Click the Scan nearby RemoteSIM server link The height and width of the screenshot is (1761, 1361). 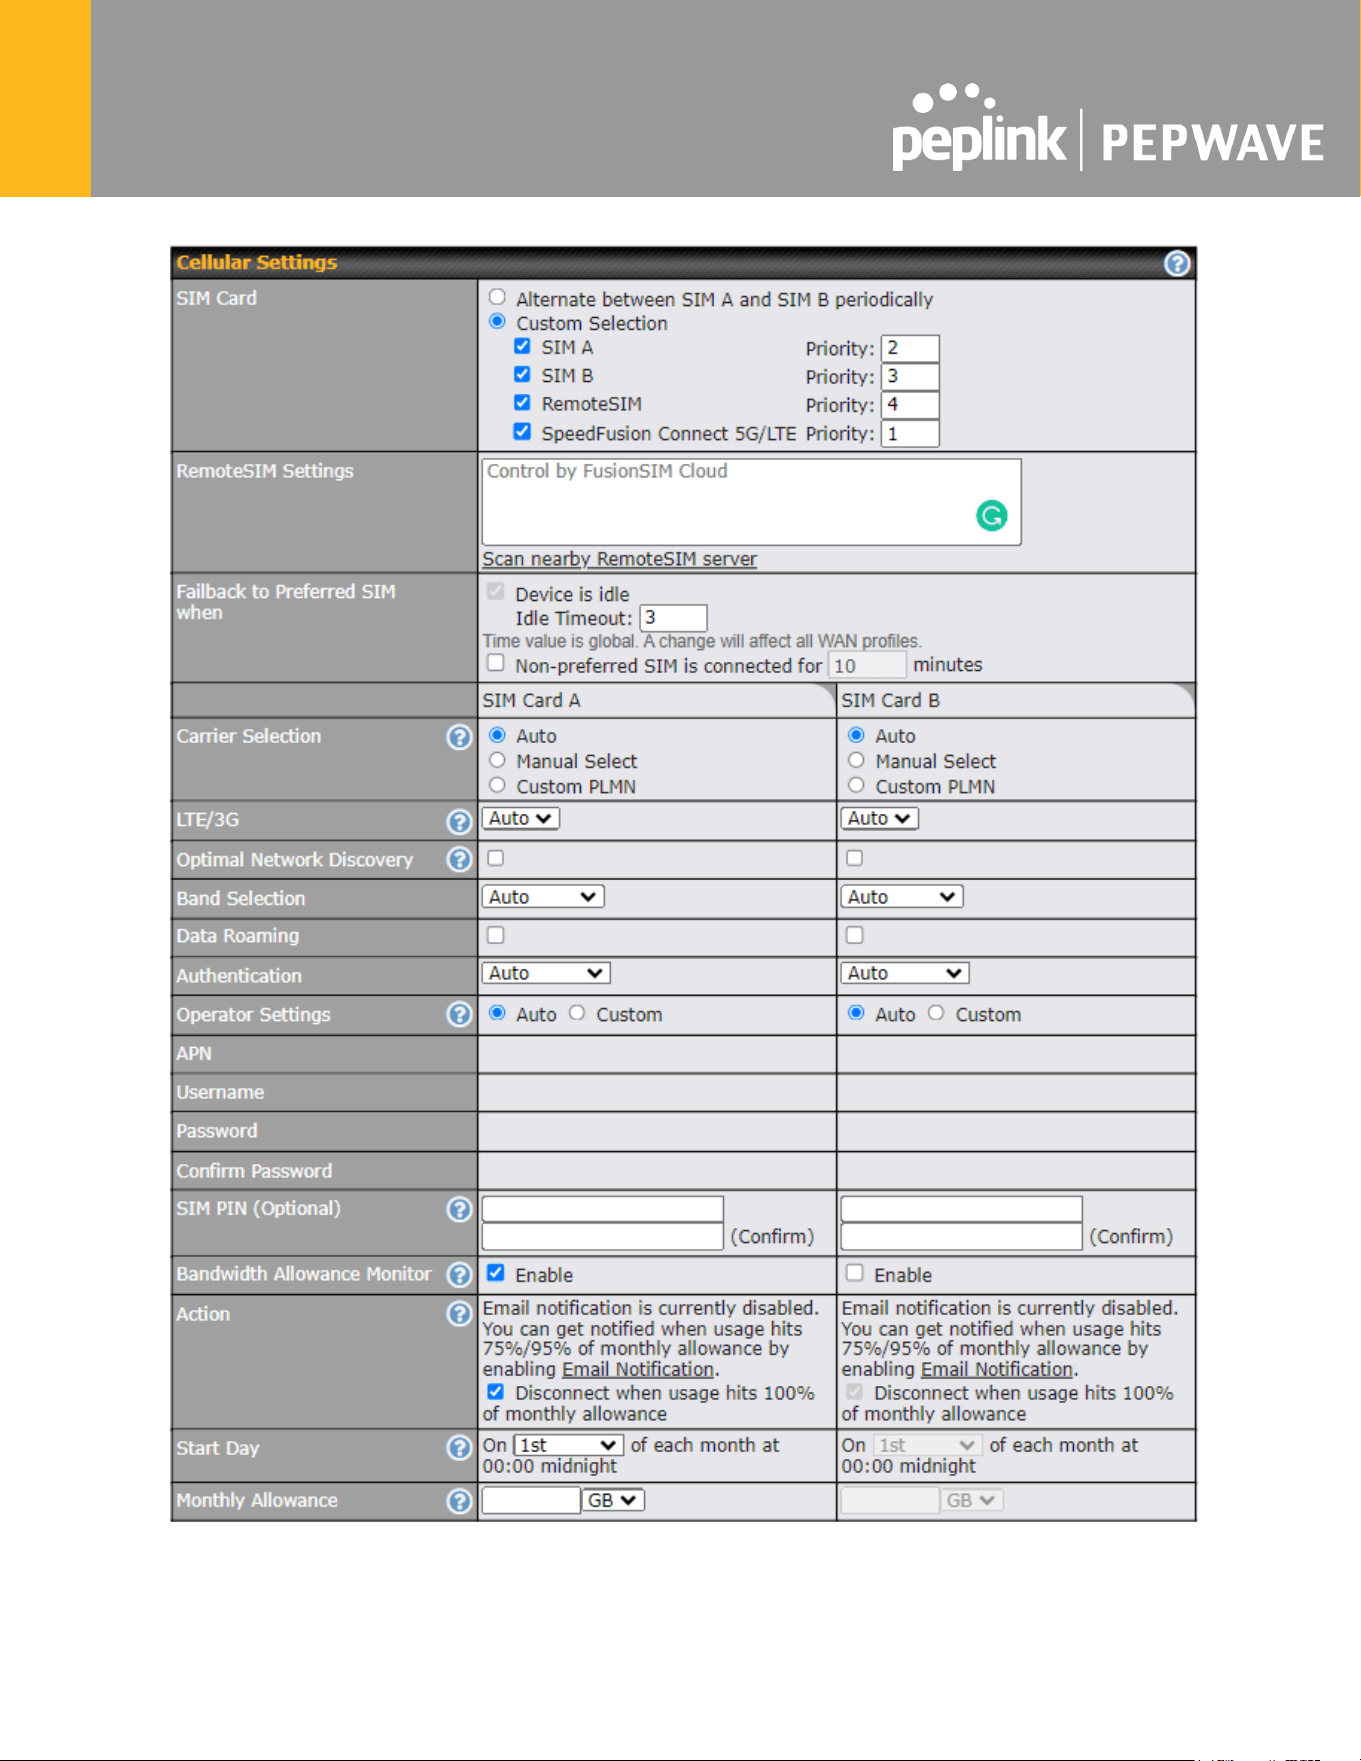tap(619, 559)
